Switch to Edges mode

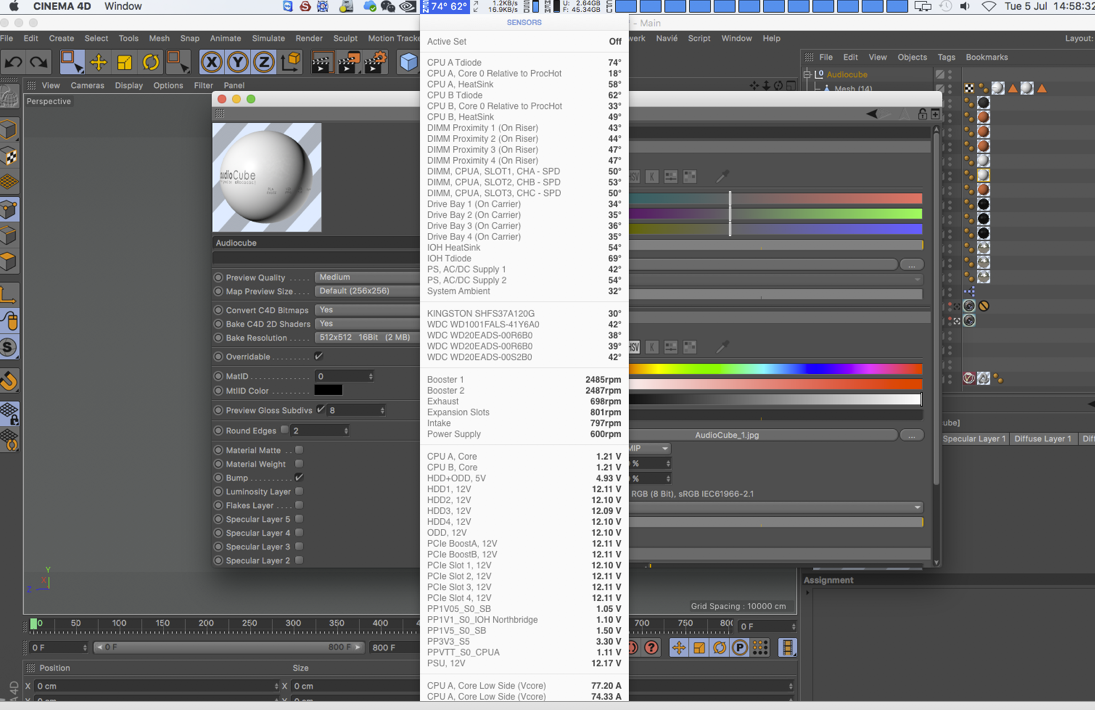pos(8,235)
